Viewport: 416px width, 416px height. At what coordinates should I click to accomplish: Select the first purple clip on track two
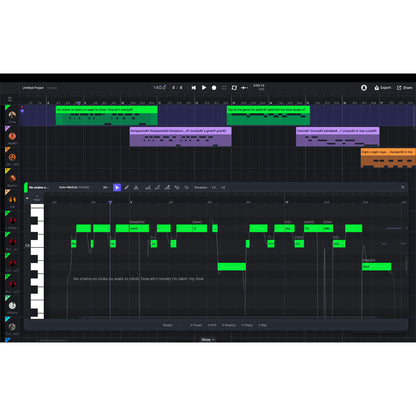coord(180,137)
